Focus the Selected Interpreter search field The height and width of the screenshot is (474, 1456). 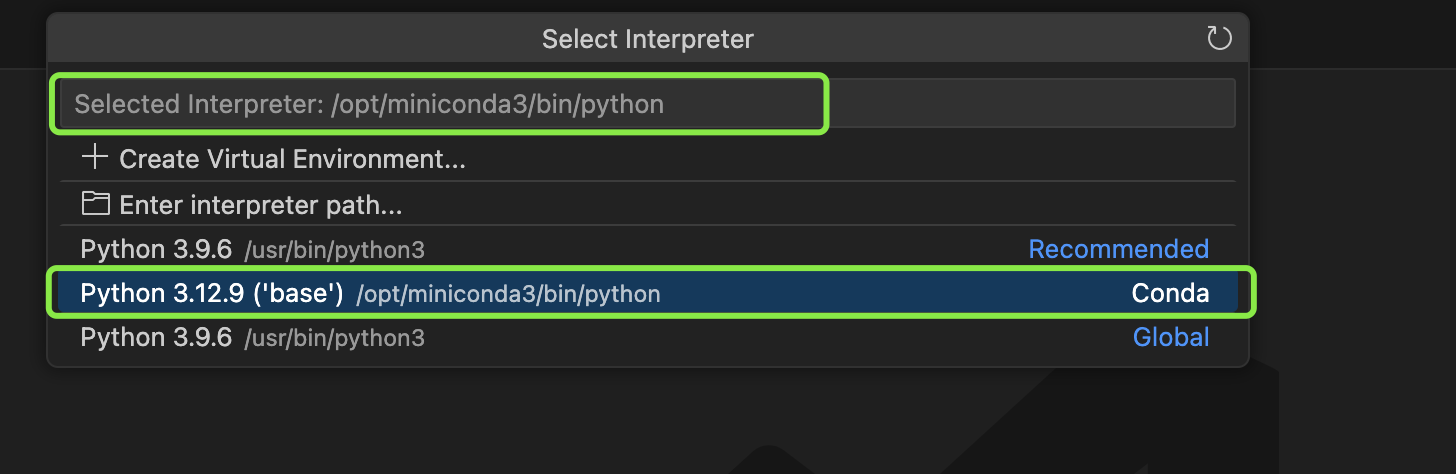click(x=647, y=104)
